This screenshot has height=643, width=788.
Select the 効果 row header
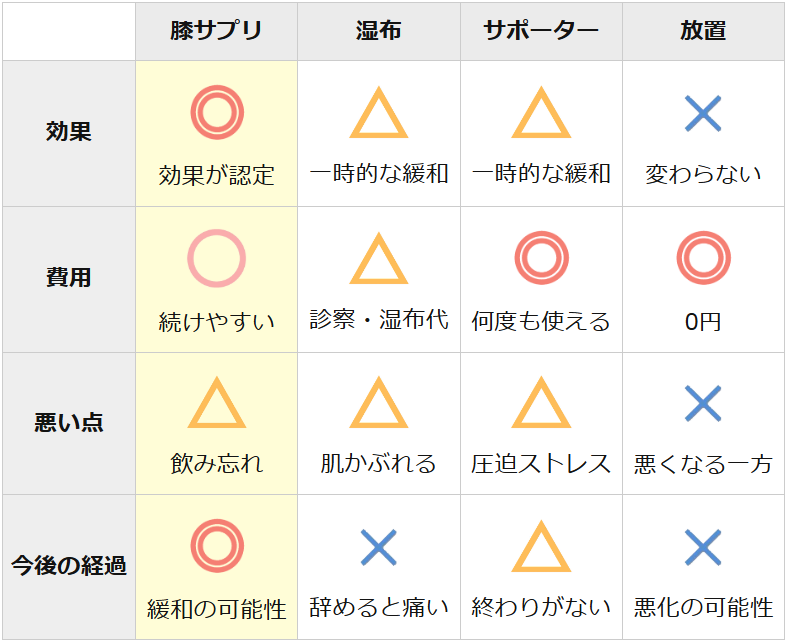click(x=69, y=133)
